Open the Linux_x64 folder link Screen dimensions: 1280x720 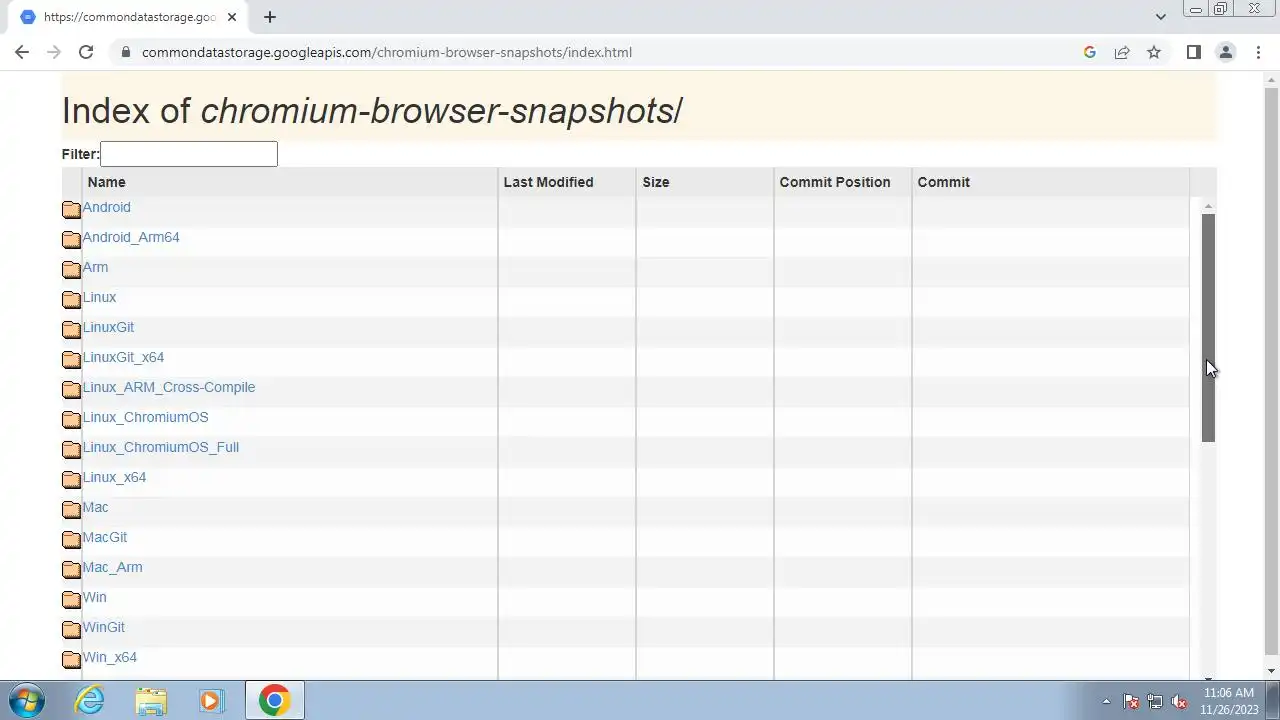click(x=114, y=477)
